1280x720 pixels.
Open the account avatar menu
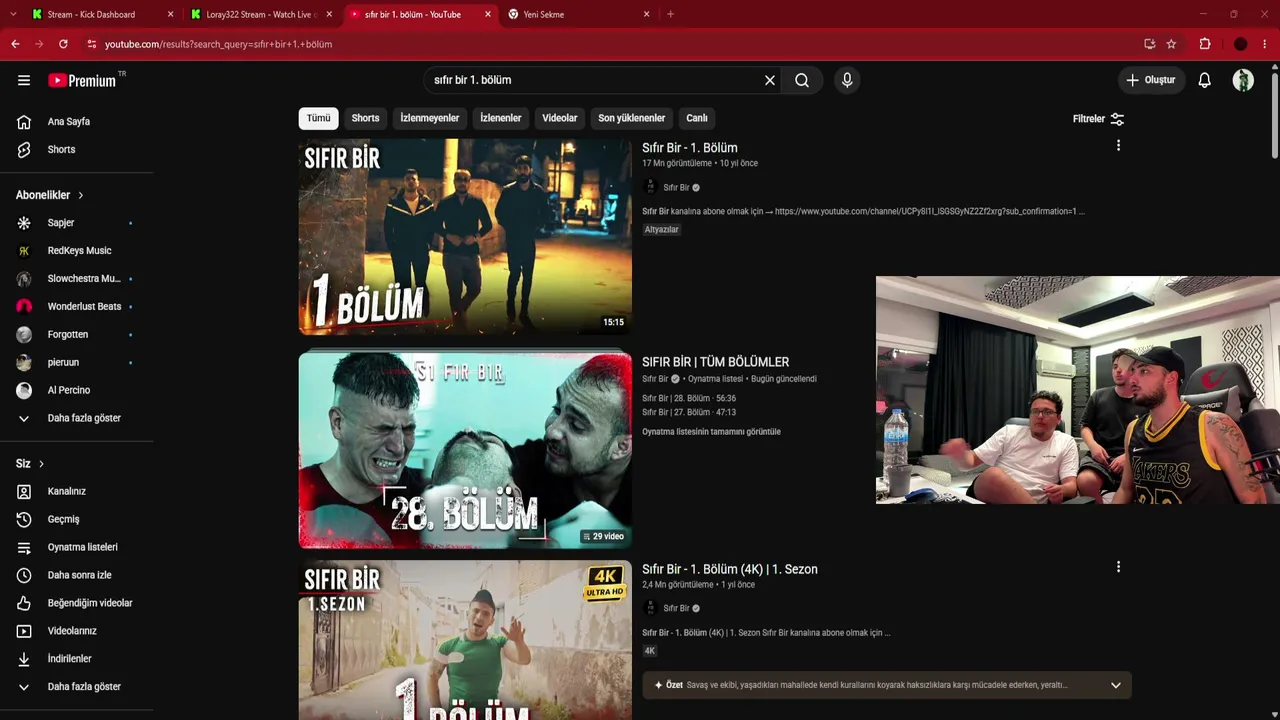1243,80
